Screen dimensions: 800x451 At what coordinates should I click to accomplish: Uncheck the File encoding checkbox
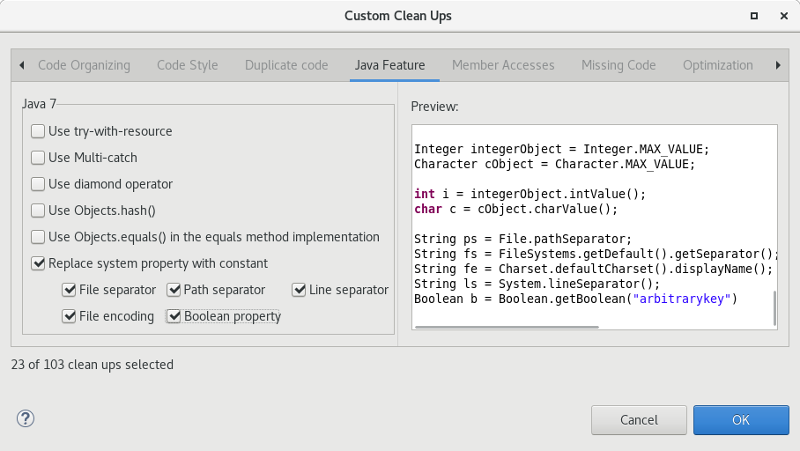click(69, 316)
